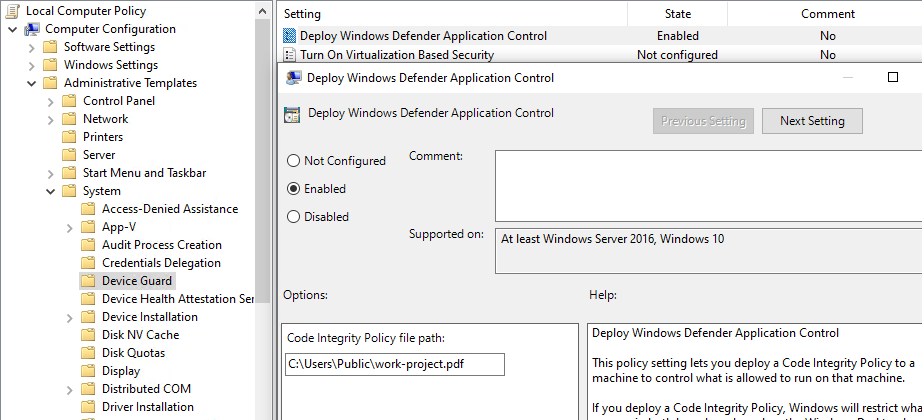The image size is (922, 420).
Task: Click the Help pane policy description heading
Action: 716,333
